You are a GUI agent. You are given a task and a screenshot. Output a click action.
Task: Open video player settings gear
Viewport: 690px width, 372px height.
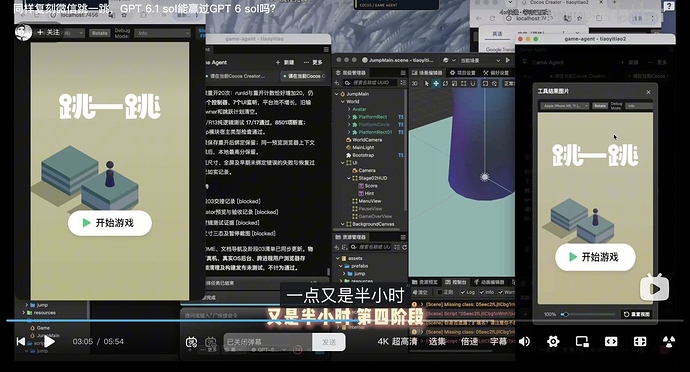553,341
